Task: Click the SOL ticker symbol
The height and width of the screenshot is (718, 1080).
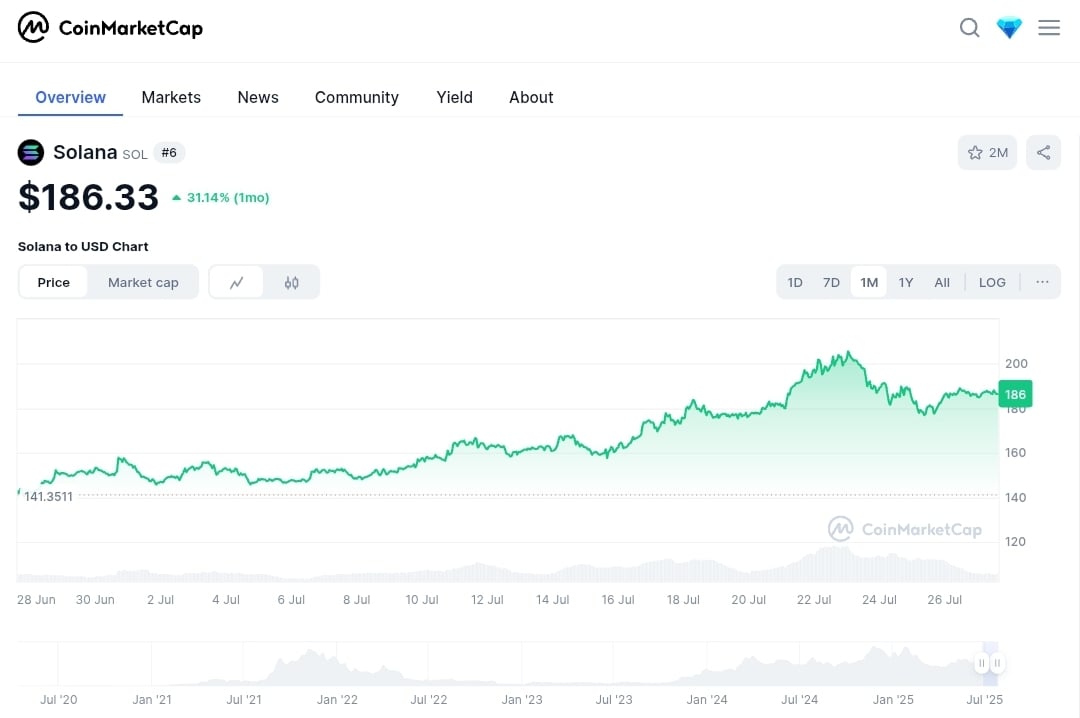Action: 135,154
